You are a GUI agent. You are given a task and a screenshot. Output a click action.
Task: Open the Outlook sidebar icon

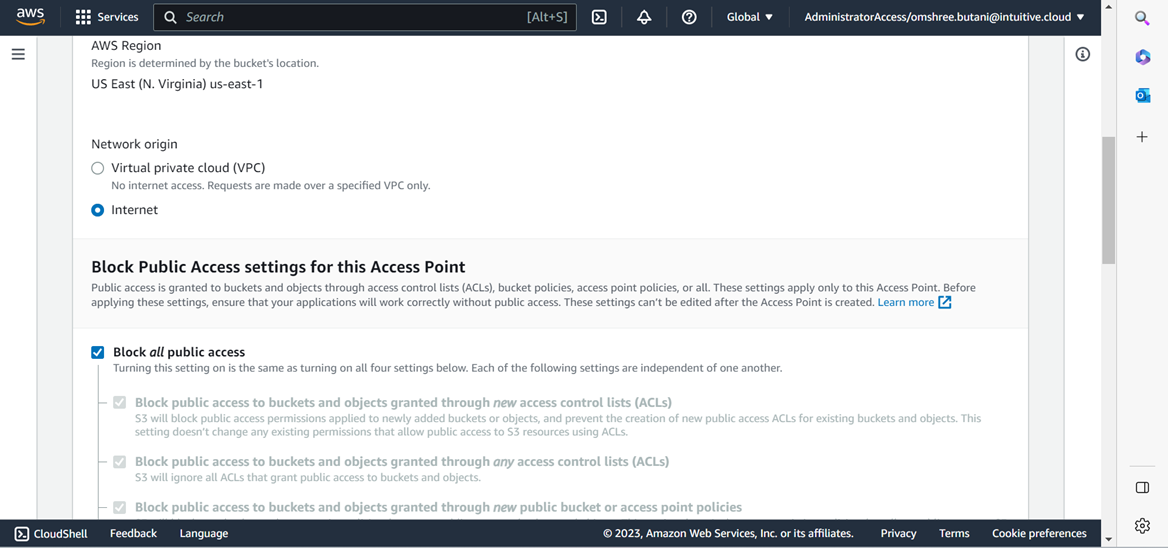pyautogui.click(x=1142, y=96)
